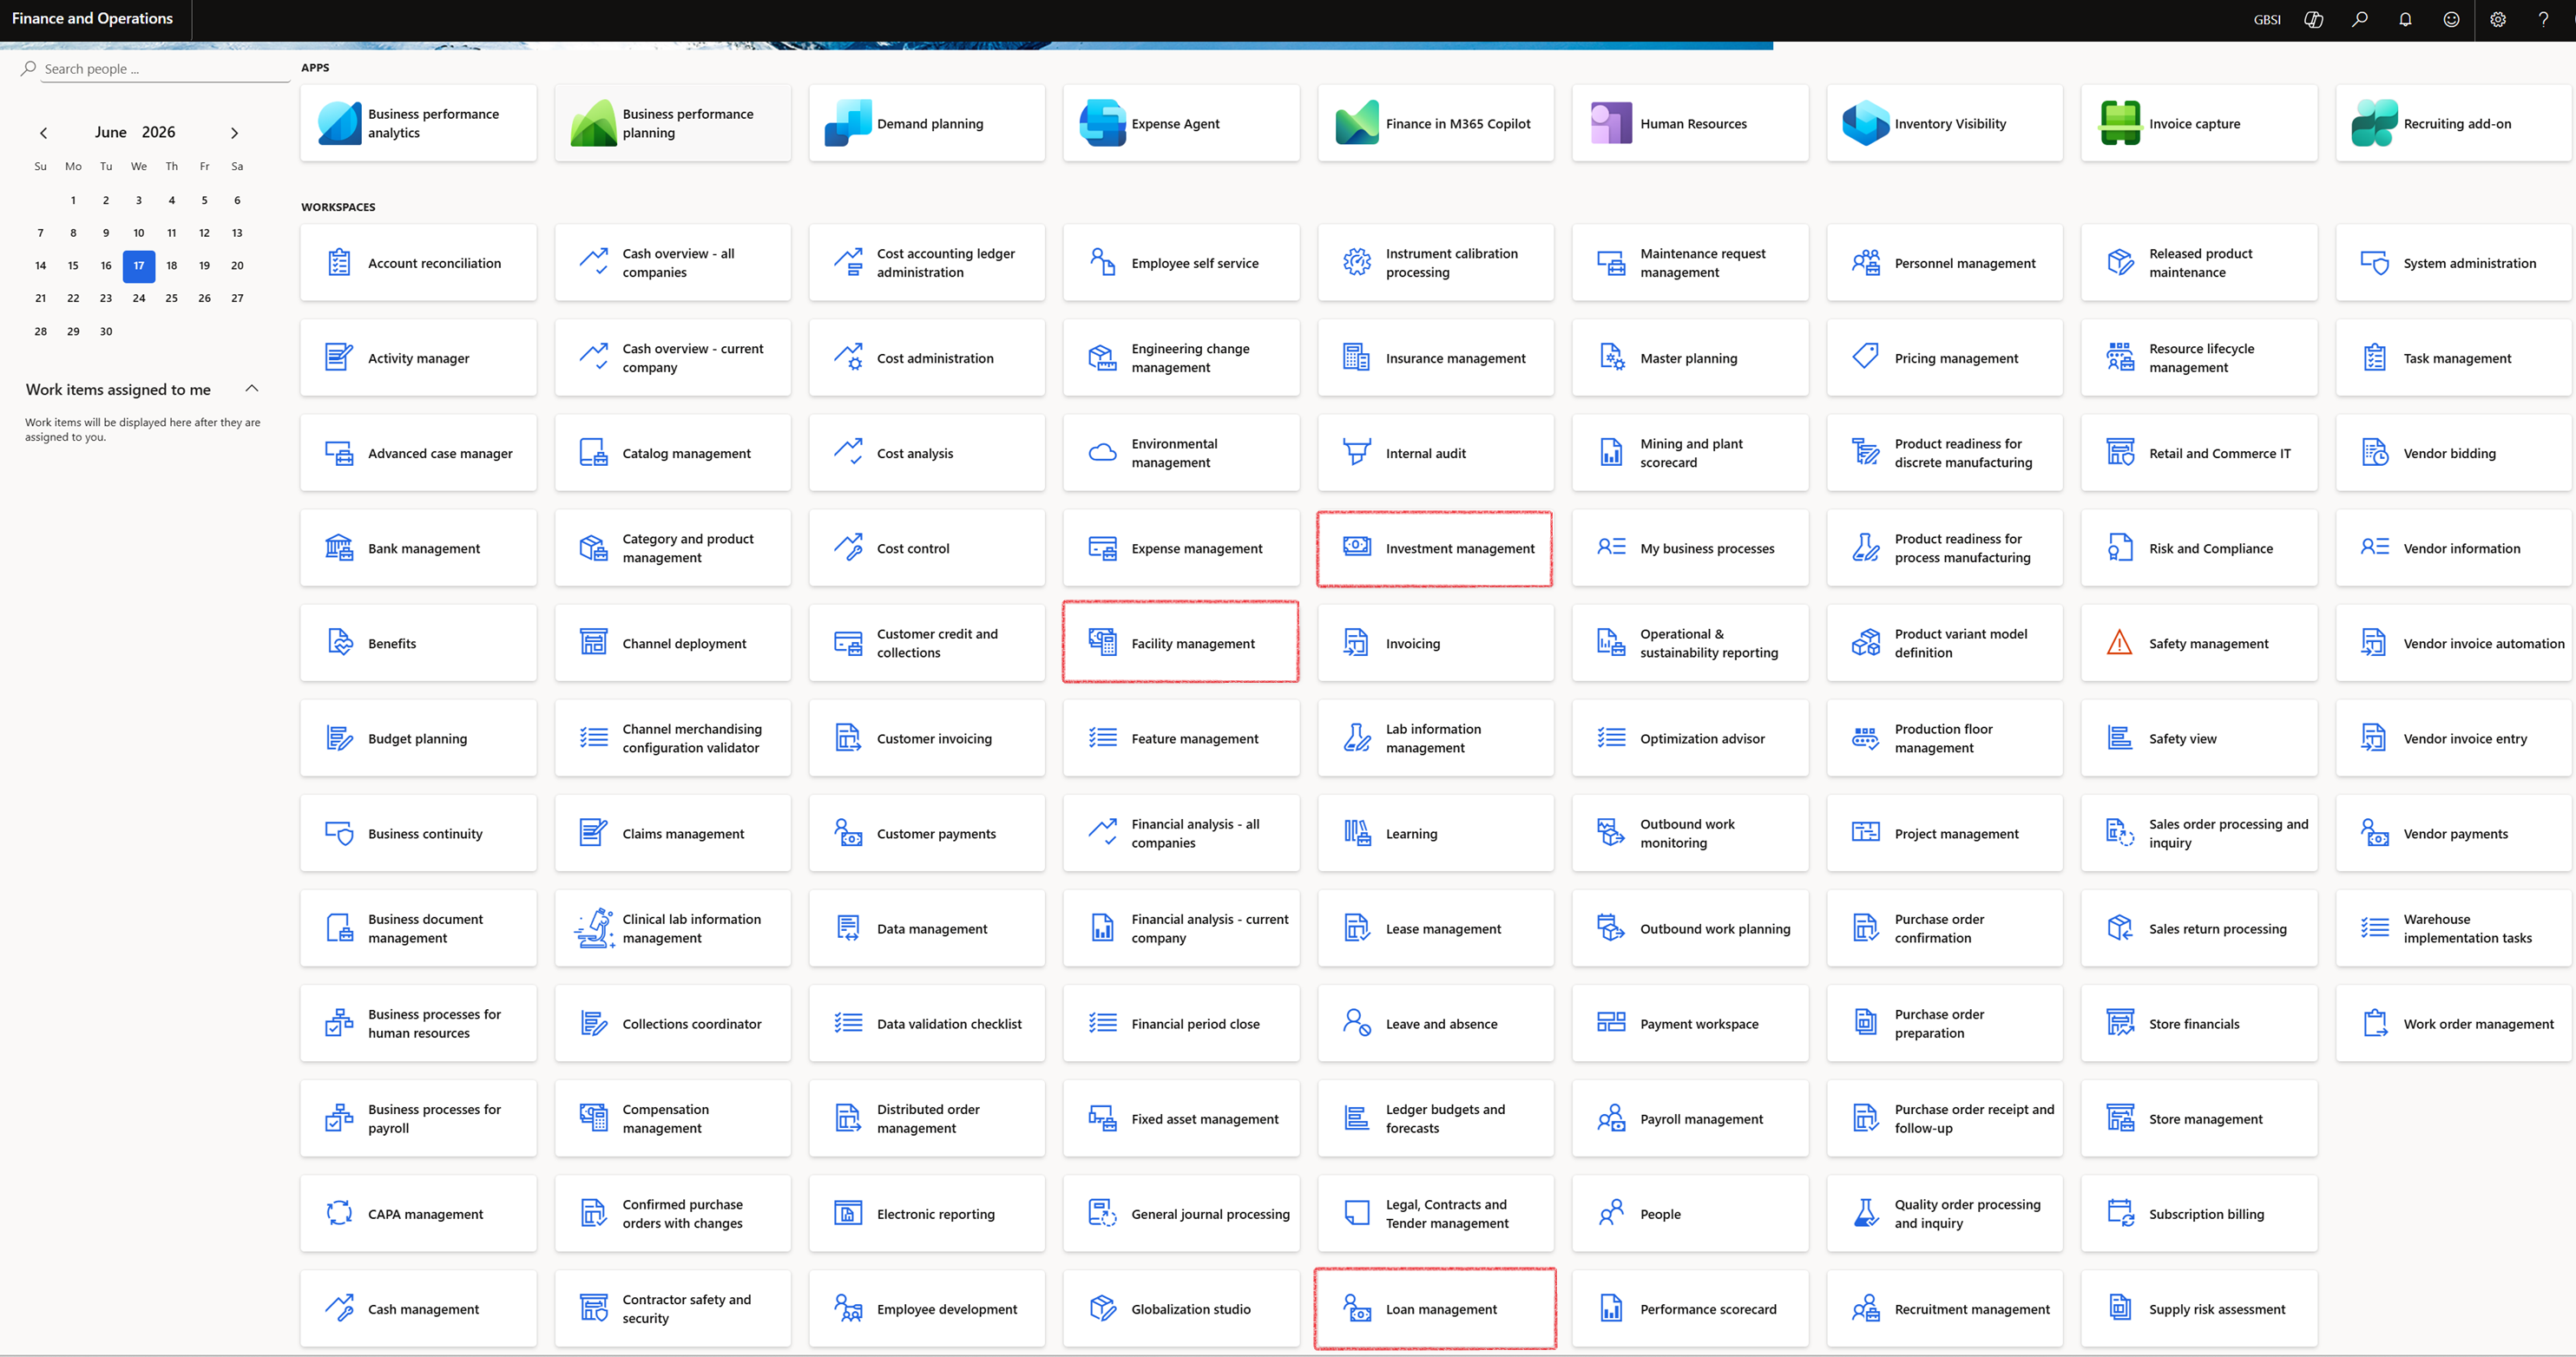Open Subscription billing workspace
This screenshot has width=2576, height=1357.
(x=2199, y=1214)
